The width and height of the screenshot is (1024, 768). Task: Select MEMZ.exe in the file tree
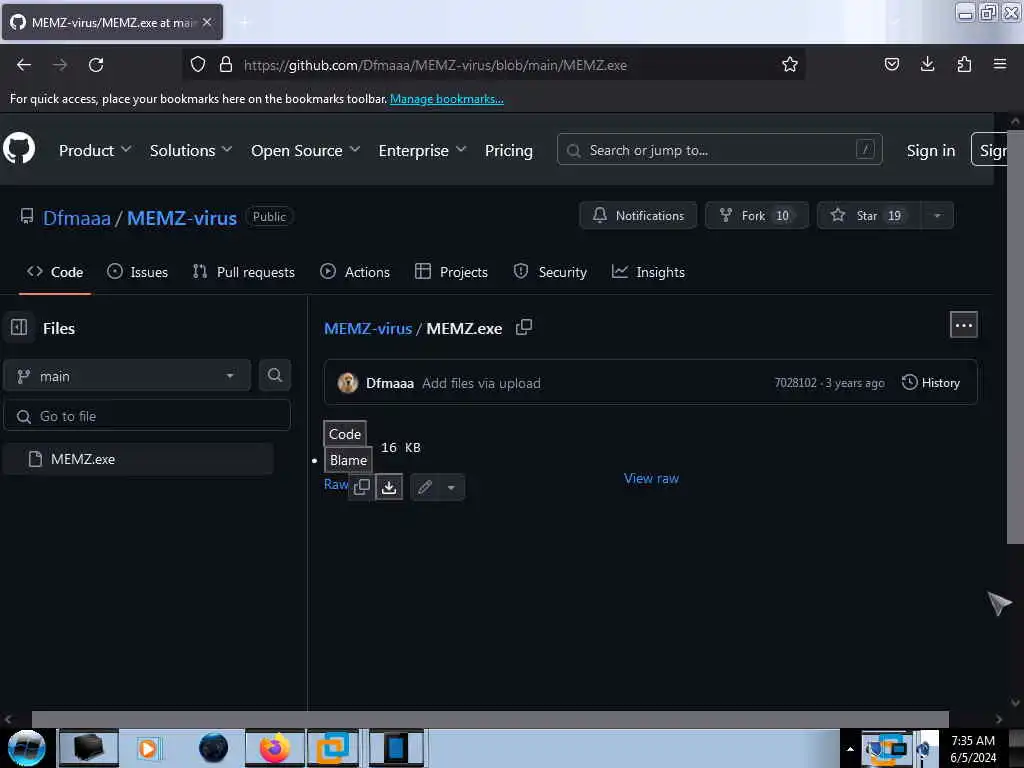click(x=138, y=459)
